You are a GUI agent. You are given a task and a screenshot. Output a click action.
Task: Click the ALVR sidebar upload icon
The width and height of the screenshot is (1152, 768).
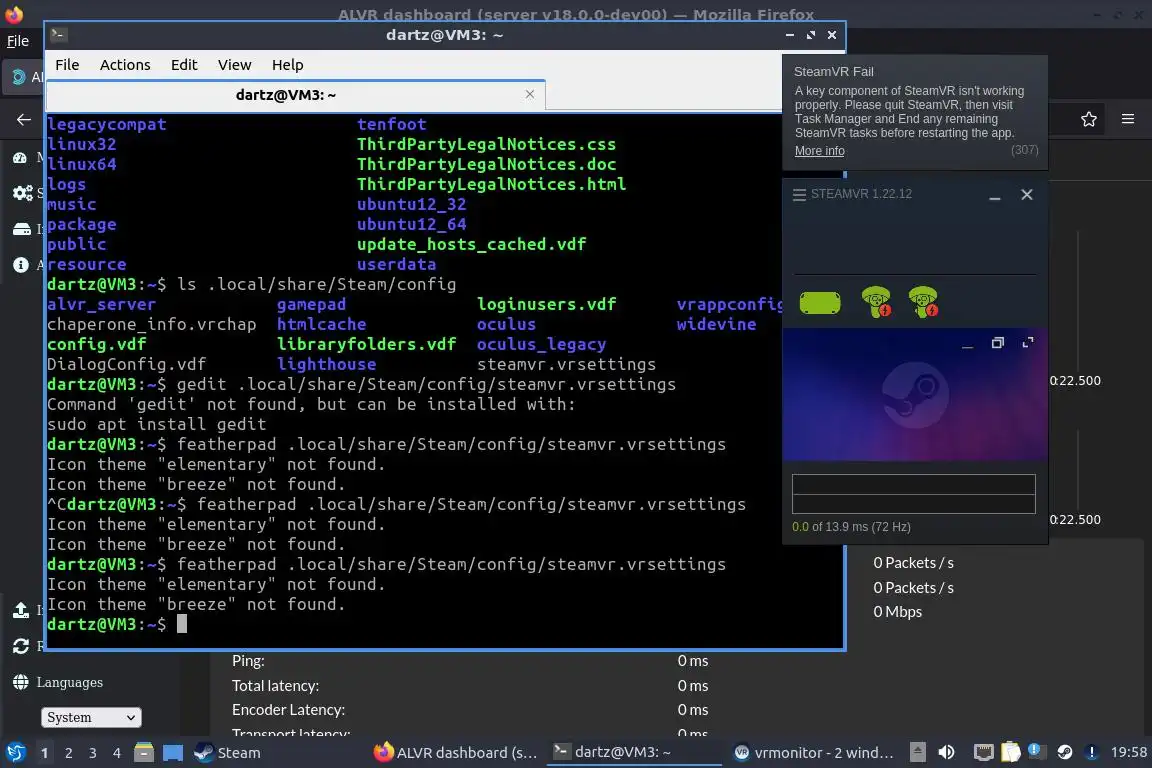(x=21, y=610)
